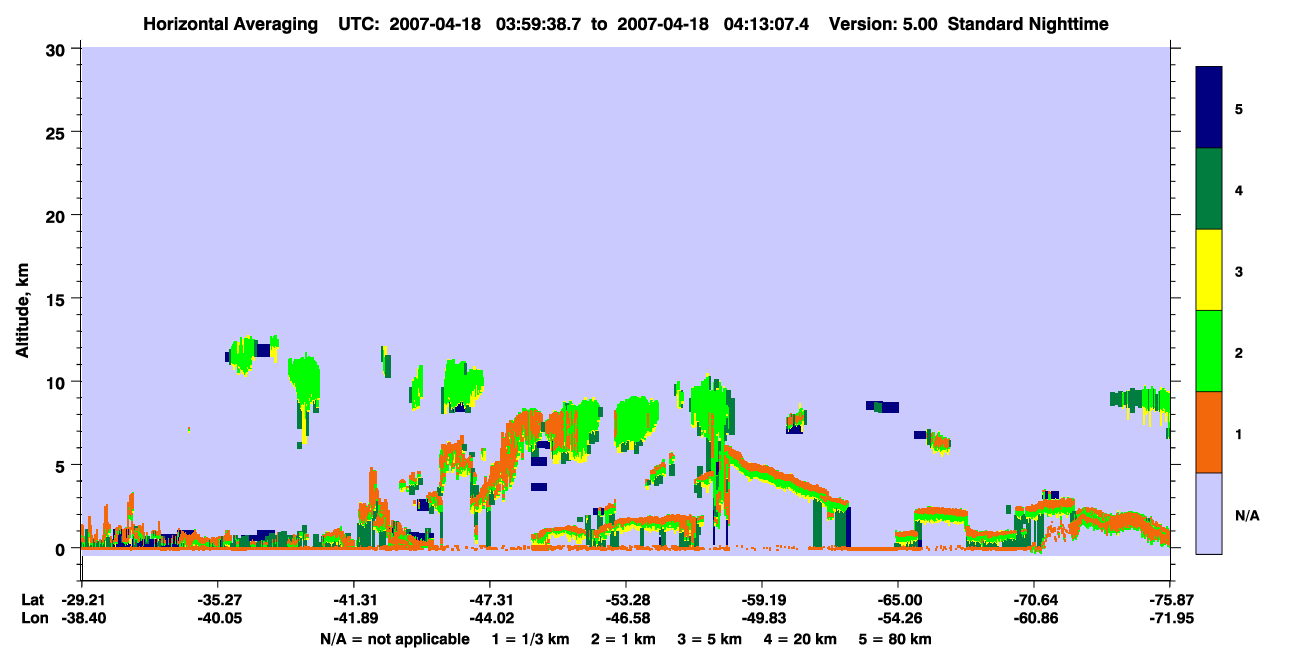Click the dark blue colorbar segment labeled 5
The width and height of the screenshot is (1300, 667).
point(1209,108)
